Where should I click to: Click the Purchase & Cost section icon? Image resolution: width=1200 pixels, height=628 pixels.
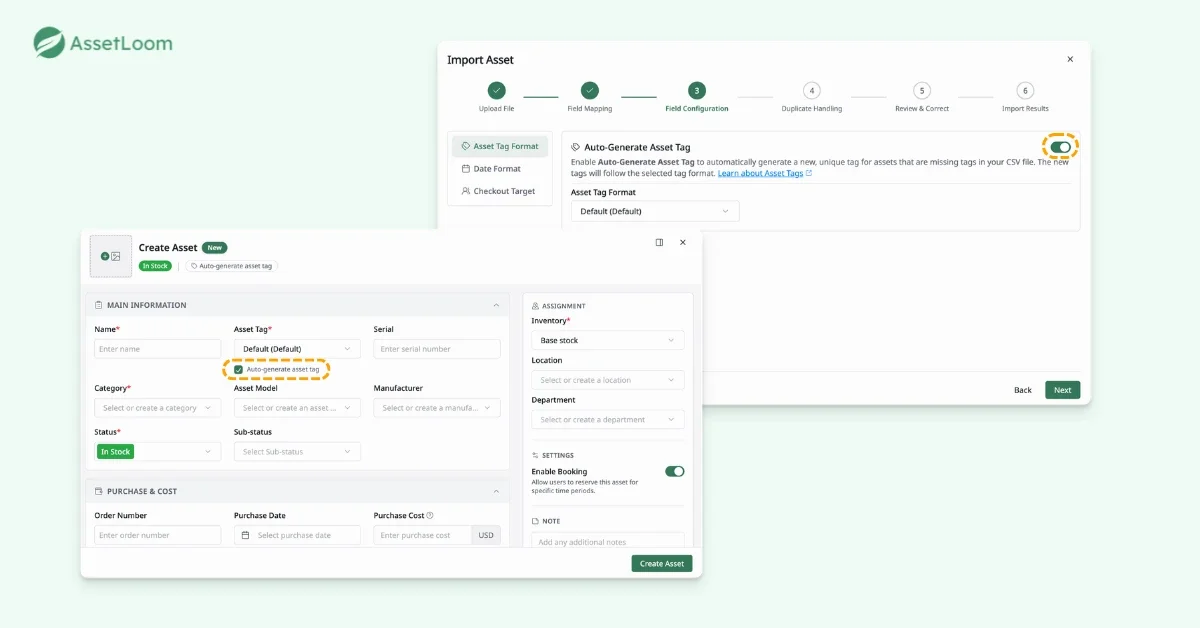point(99,491)
